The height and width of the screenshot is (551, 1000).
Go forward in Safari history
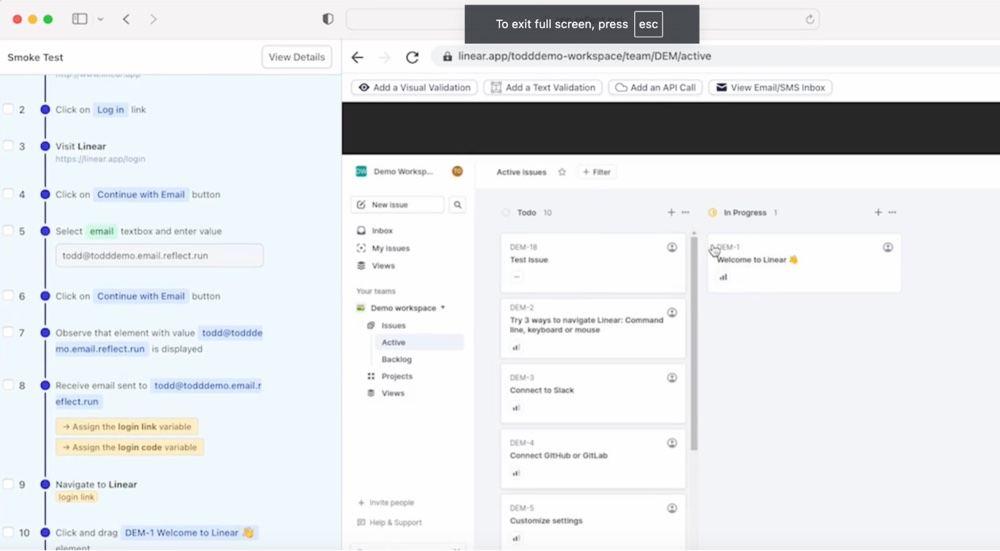tap(153, 19)
